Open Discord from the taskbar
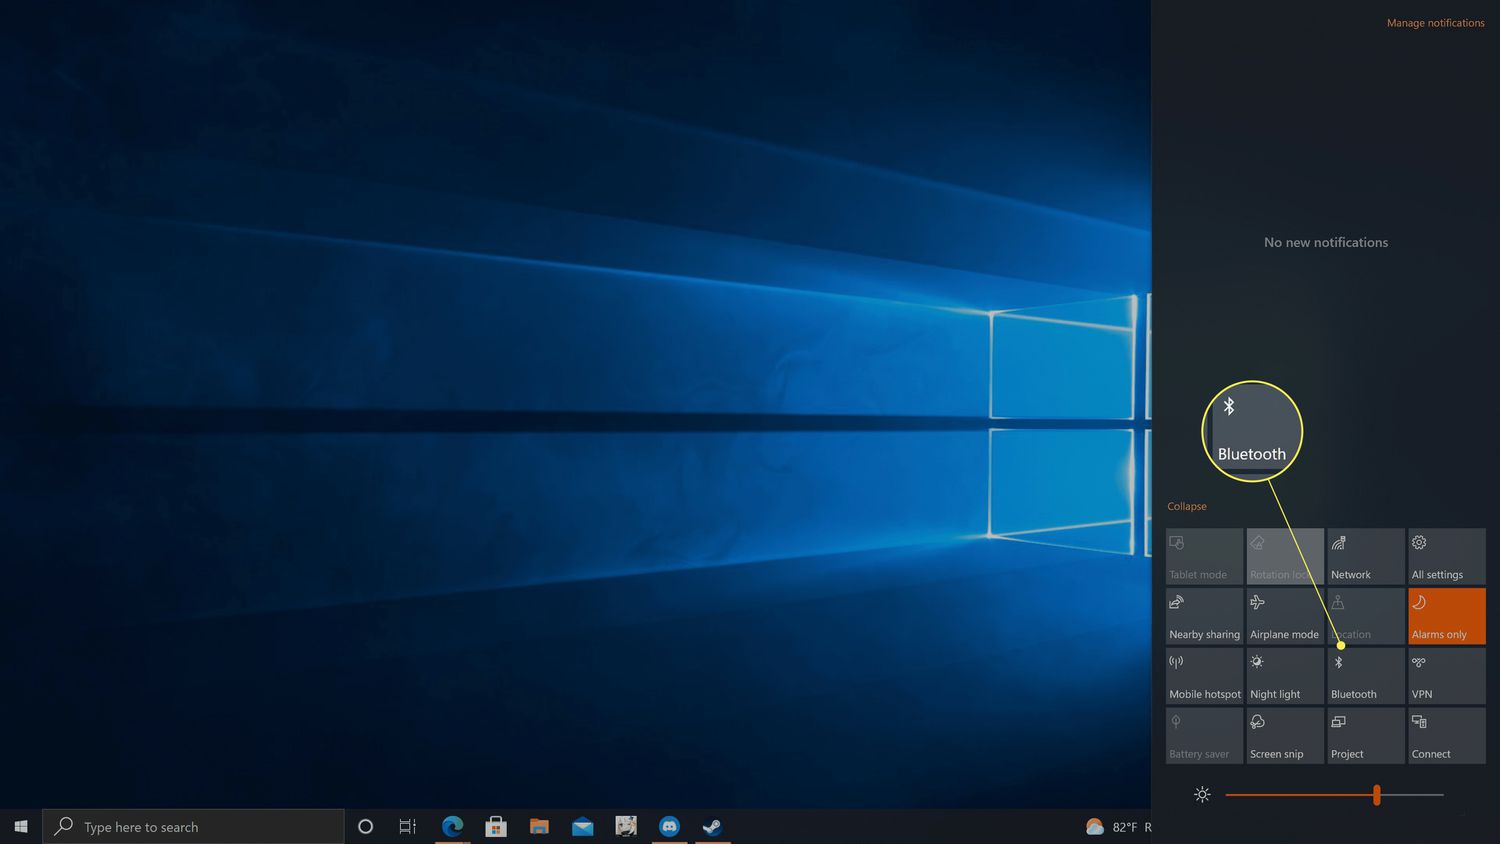The image size is (1500, 844). pyautogui.click(x=669, y=827)
